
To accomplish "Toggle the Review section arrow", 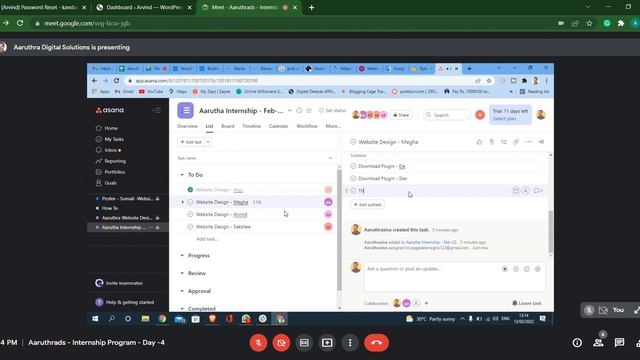I will pos(182,273).
